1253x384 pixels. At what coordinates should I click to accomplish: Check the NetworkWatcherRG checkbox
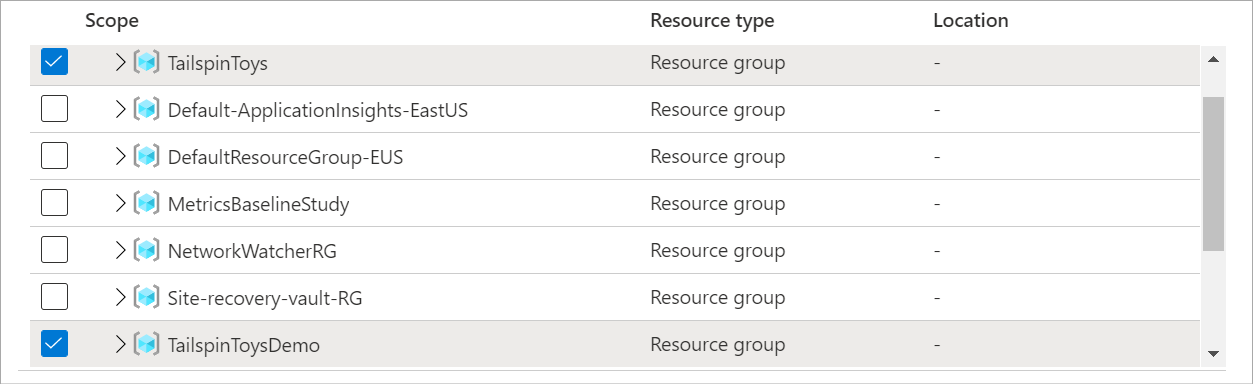[54, 250]
